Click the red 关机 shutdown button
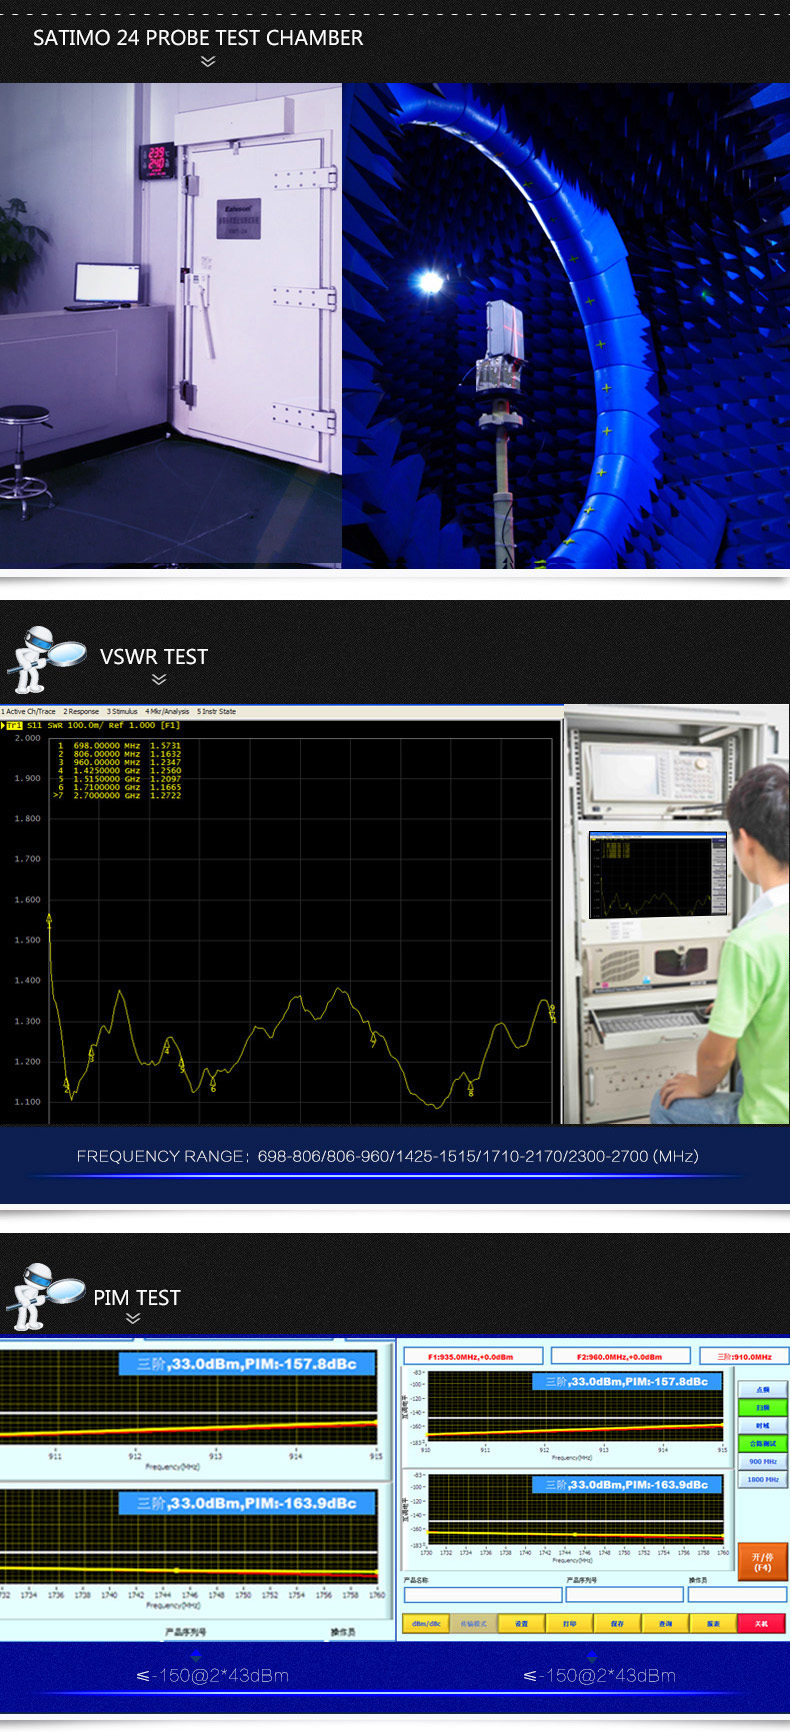790x1732 pixels. tap(761, 1623)
